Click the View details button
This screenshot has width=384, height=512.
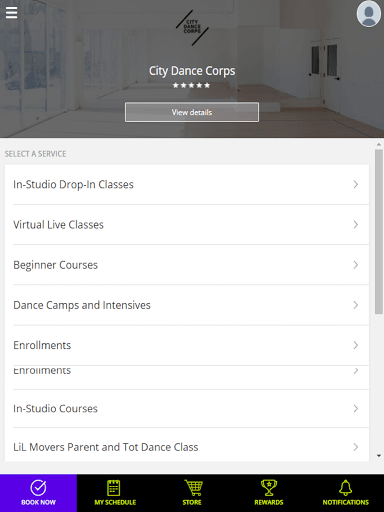pos(192,112)
